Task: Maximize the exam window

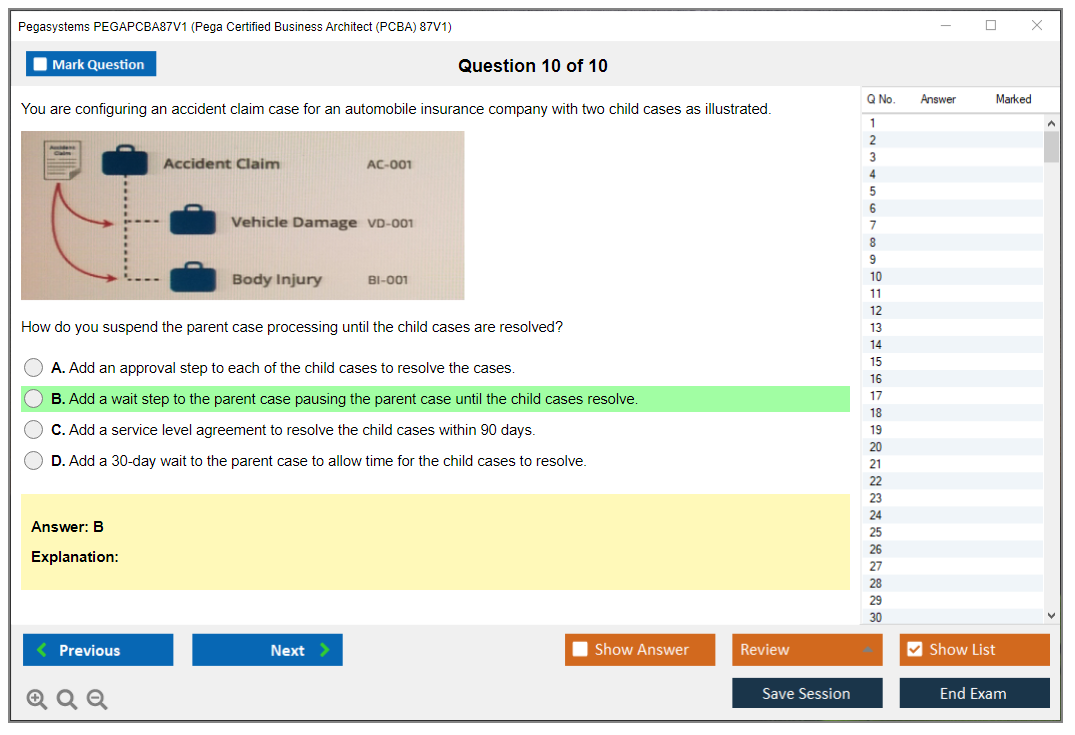Action: [x=990, y=26]
